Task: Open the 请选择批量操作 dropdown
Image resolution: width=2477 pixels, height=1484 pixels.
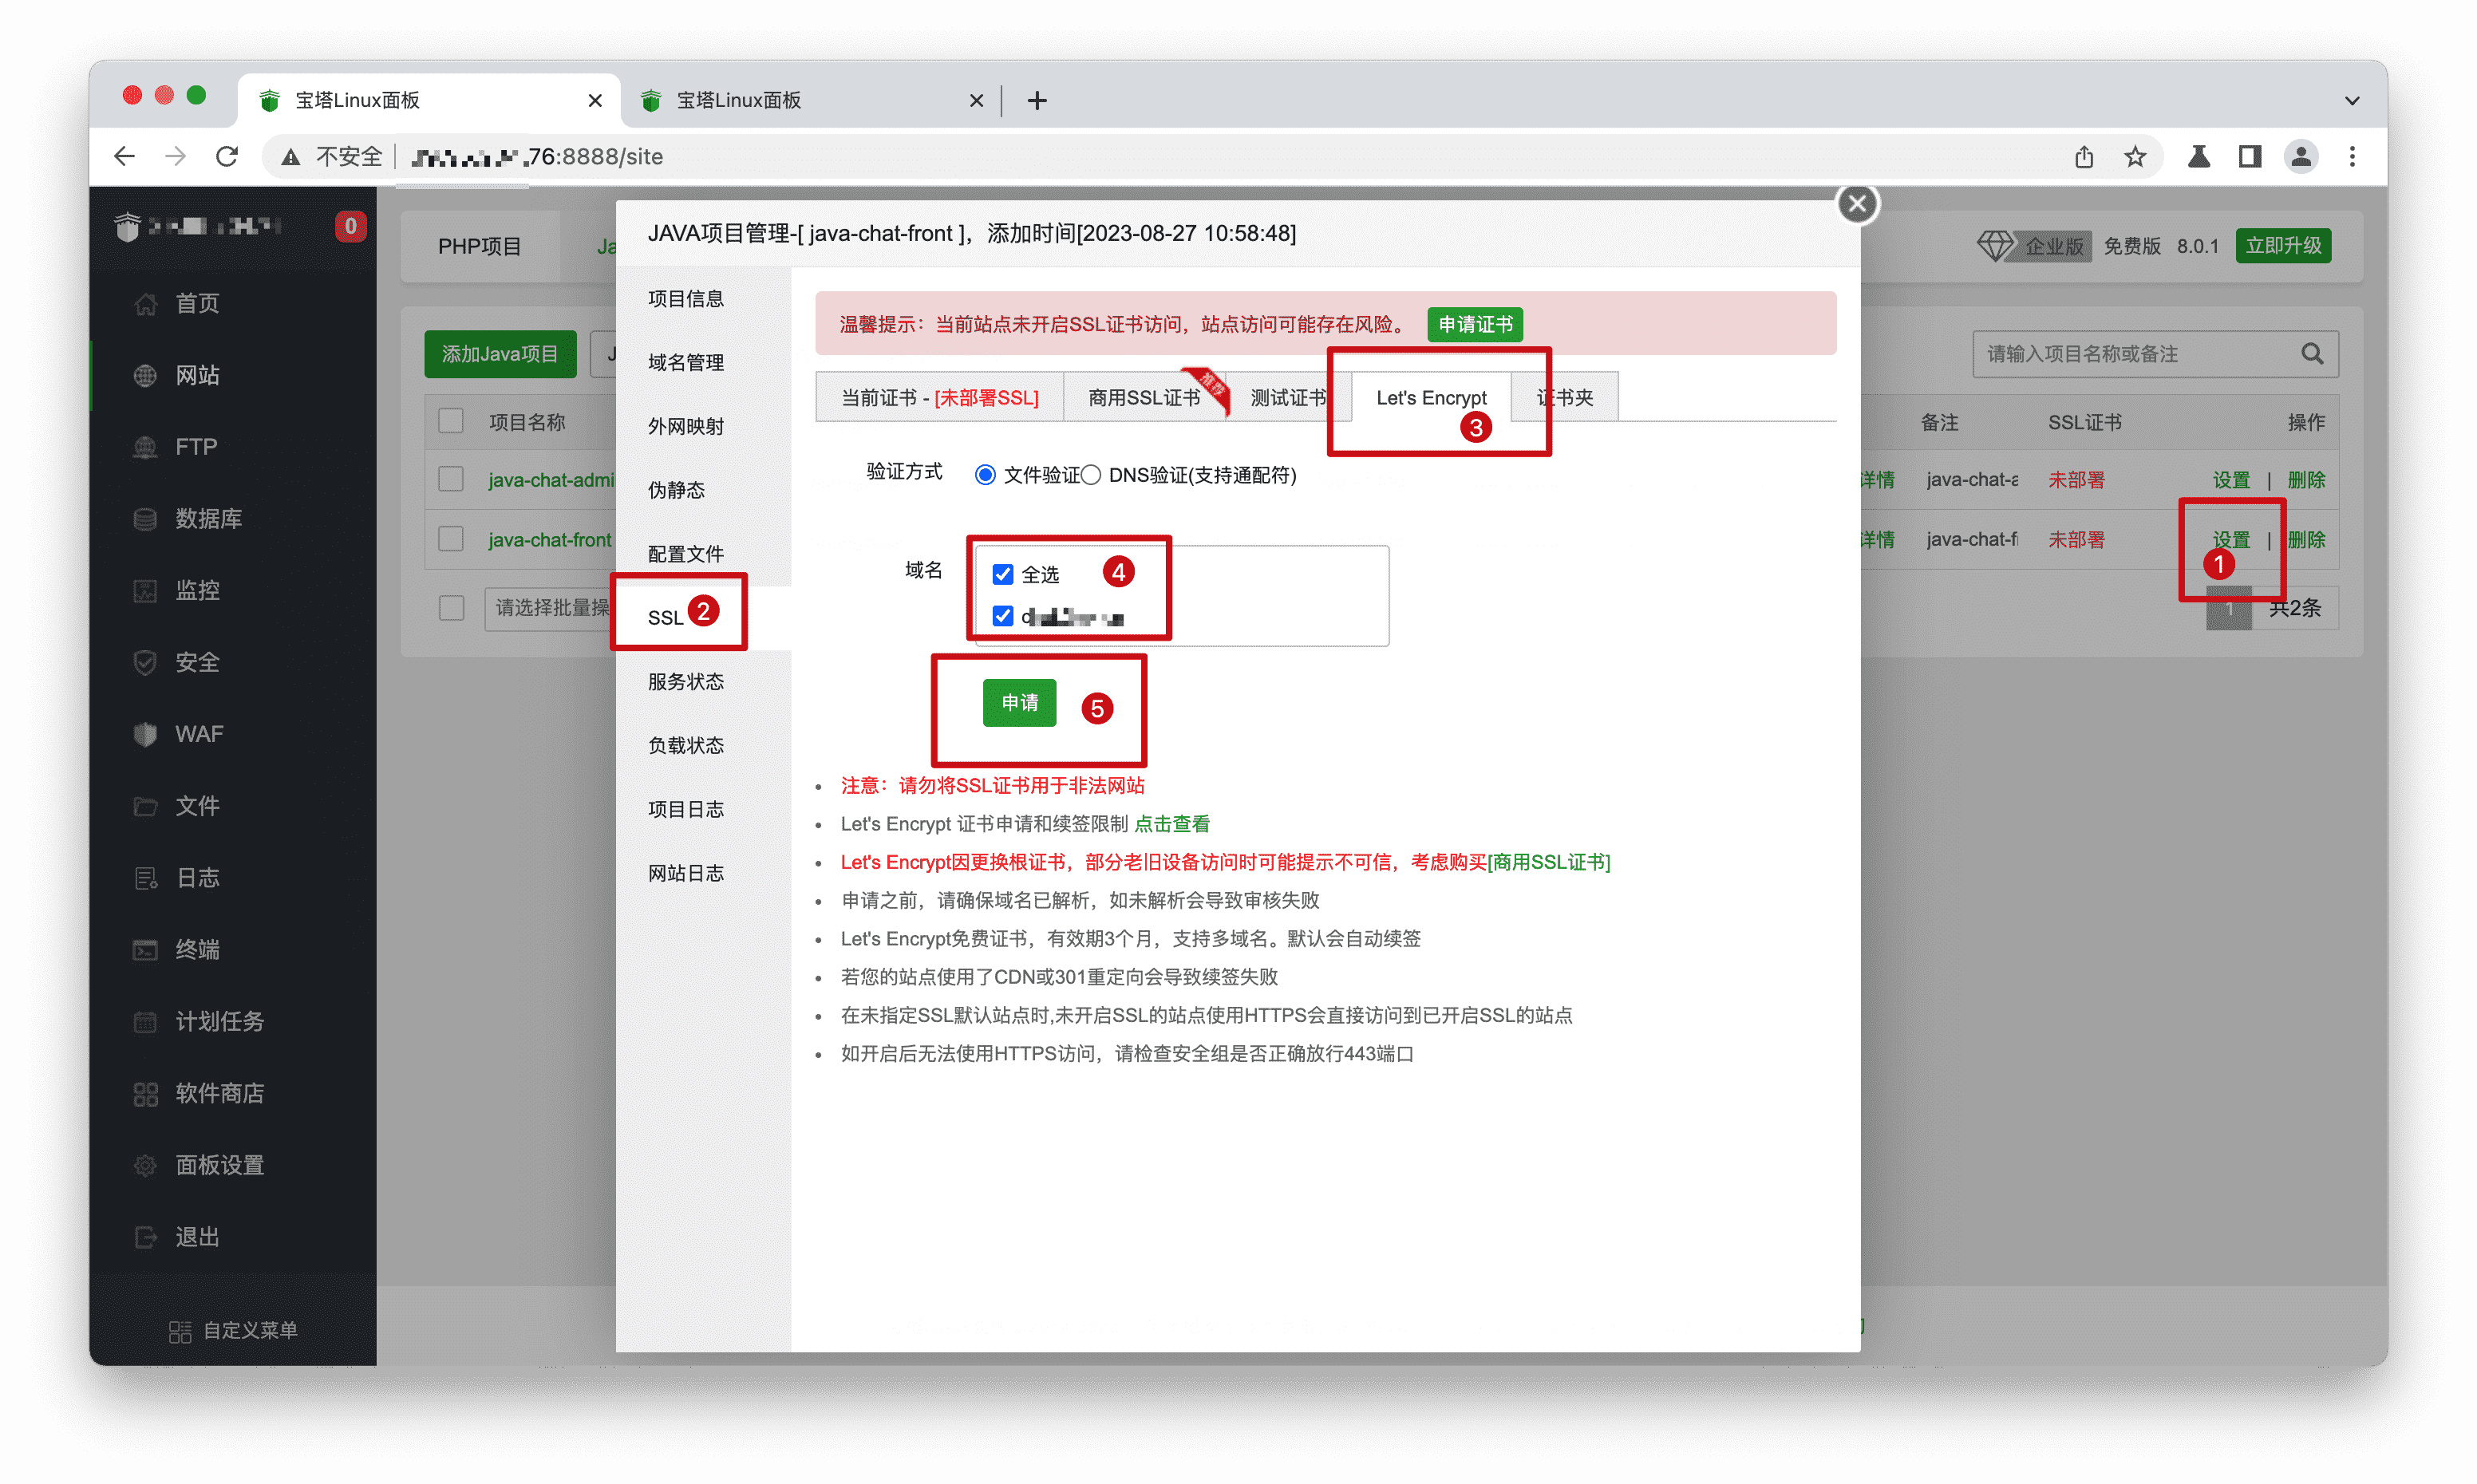Action: (550, 608)
